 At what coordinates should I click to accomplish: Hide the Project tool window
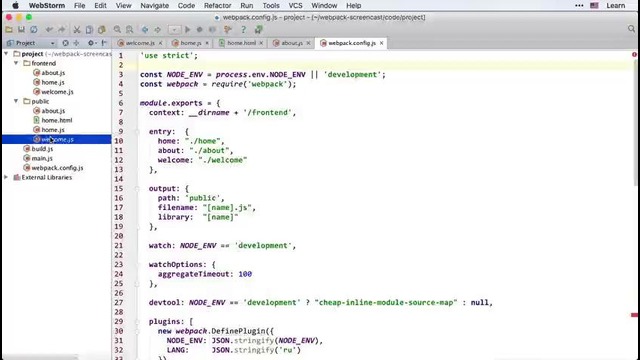coord(104,43)
